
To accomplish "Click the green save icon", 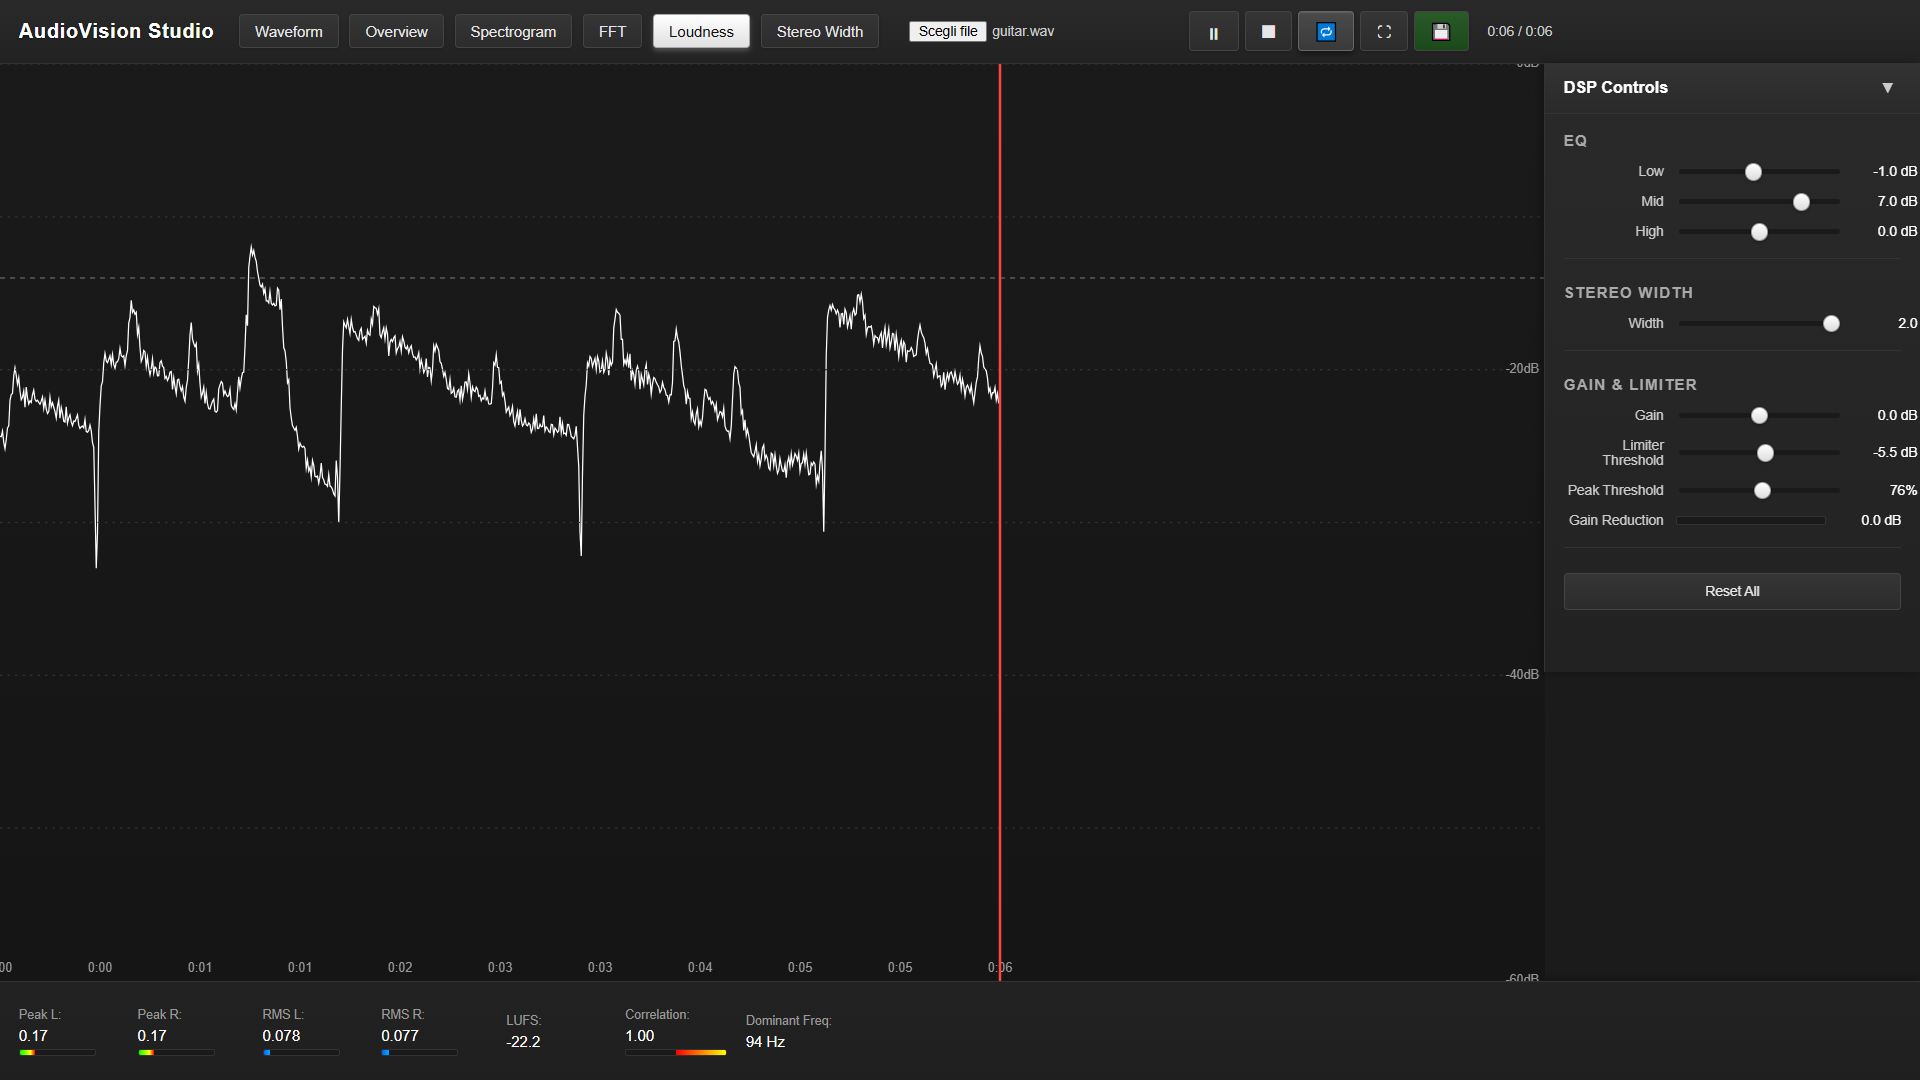I will pos(1440,32).
